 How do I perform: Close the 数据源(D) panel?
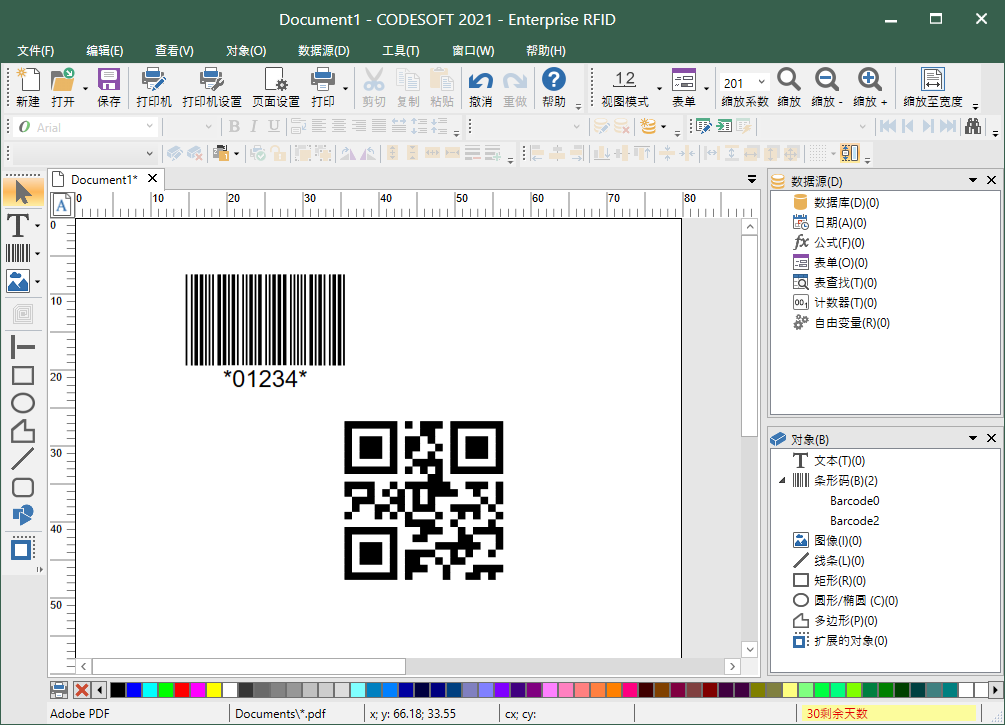[992, 180]
